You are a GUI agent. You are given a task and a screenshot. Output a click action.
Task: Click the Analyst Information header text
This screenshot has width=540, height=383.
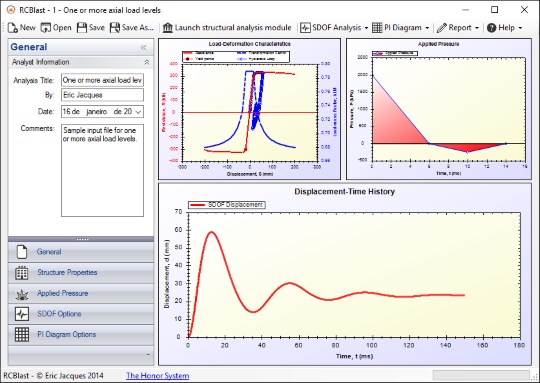click(x=41, y=62)
